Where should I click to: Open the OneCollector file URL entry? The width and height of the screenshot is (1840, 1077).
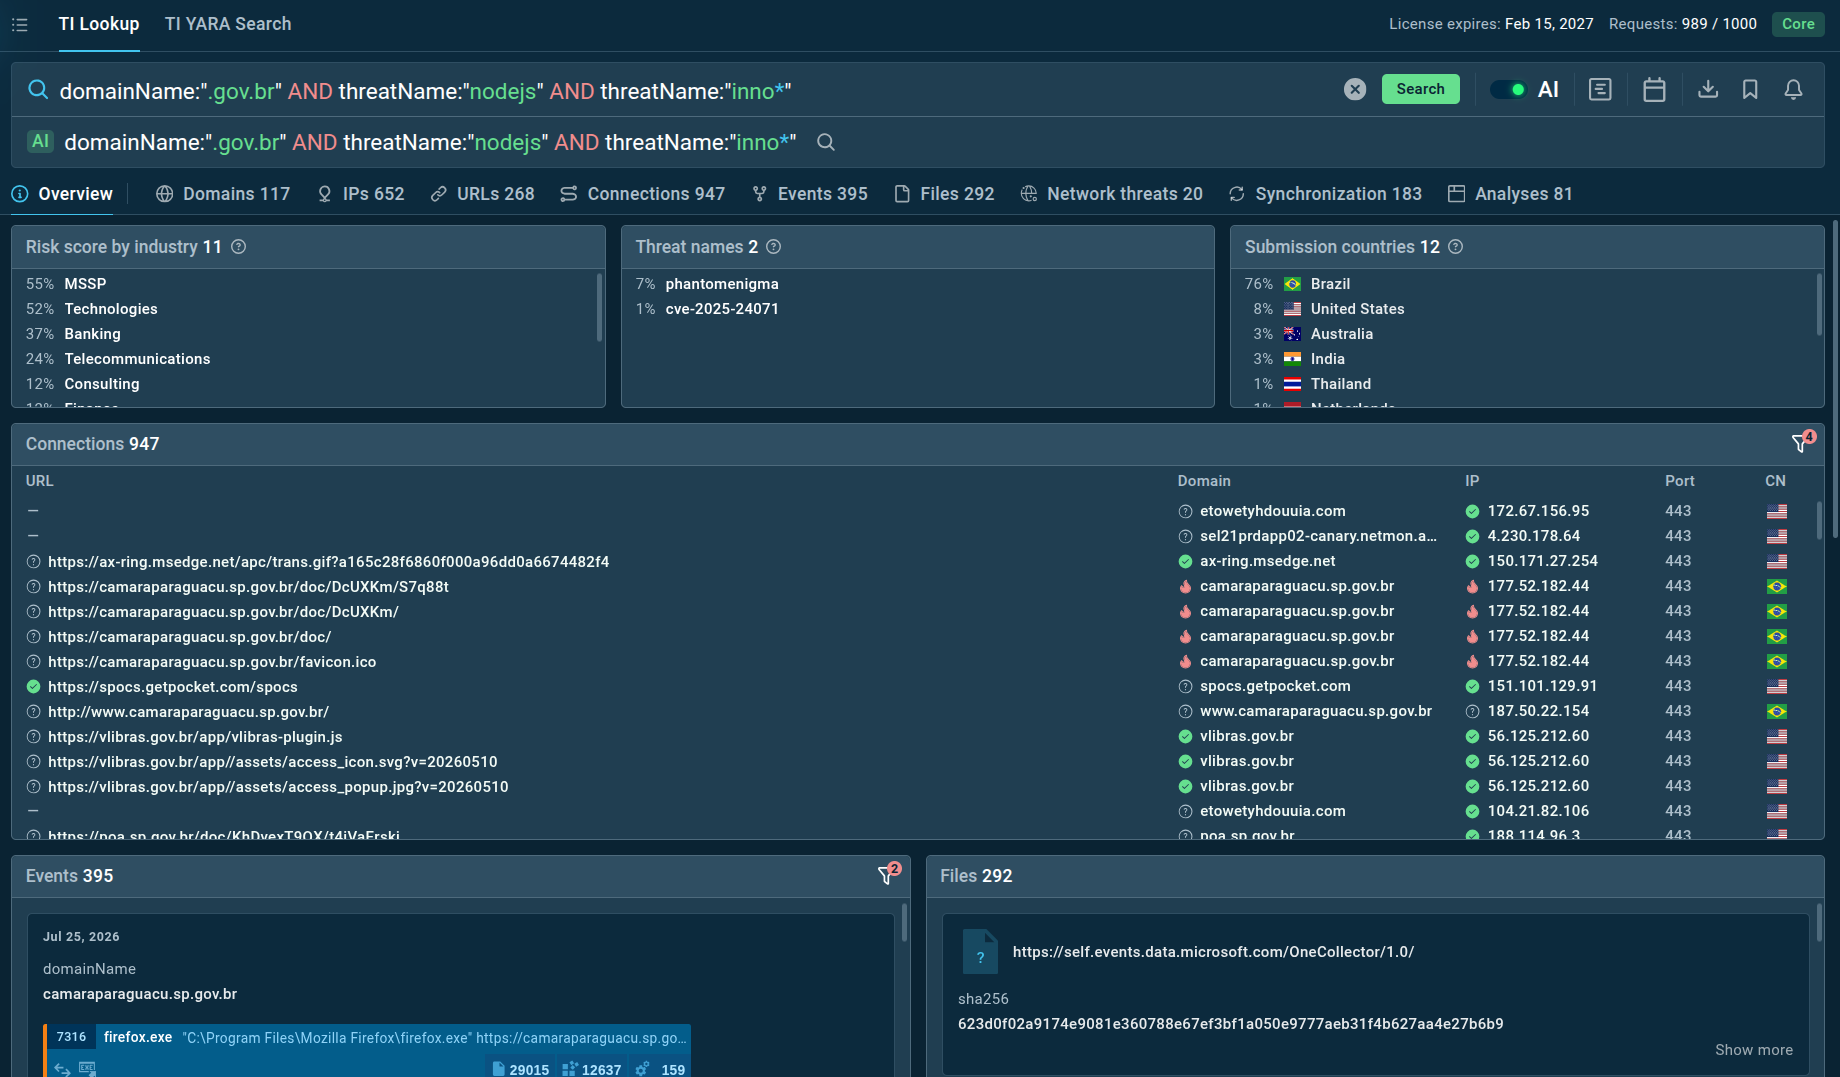[1213, 952]
